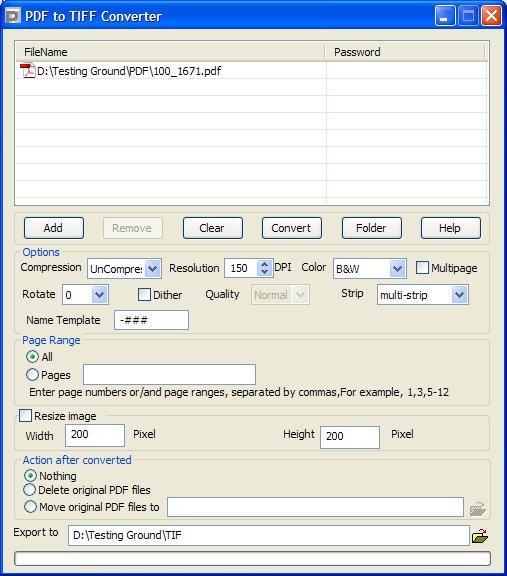Select the D:\Testing Ground\PDF\100_1671.pdf row
Image resolution: width=507 pixels, height=576 pixels.
(x=252, y=71)
